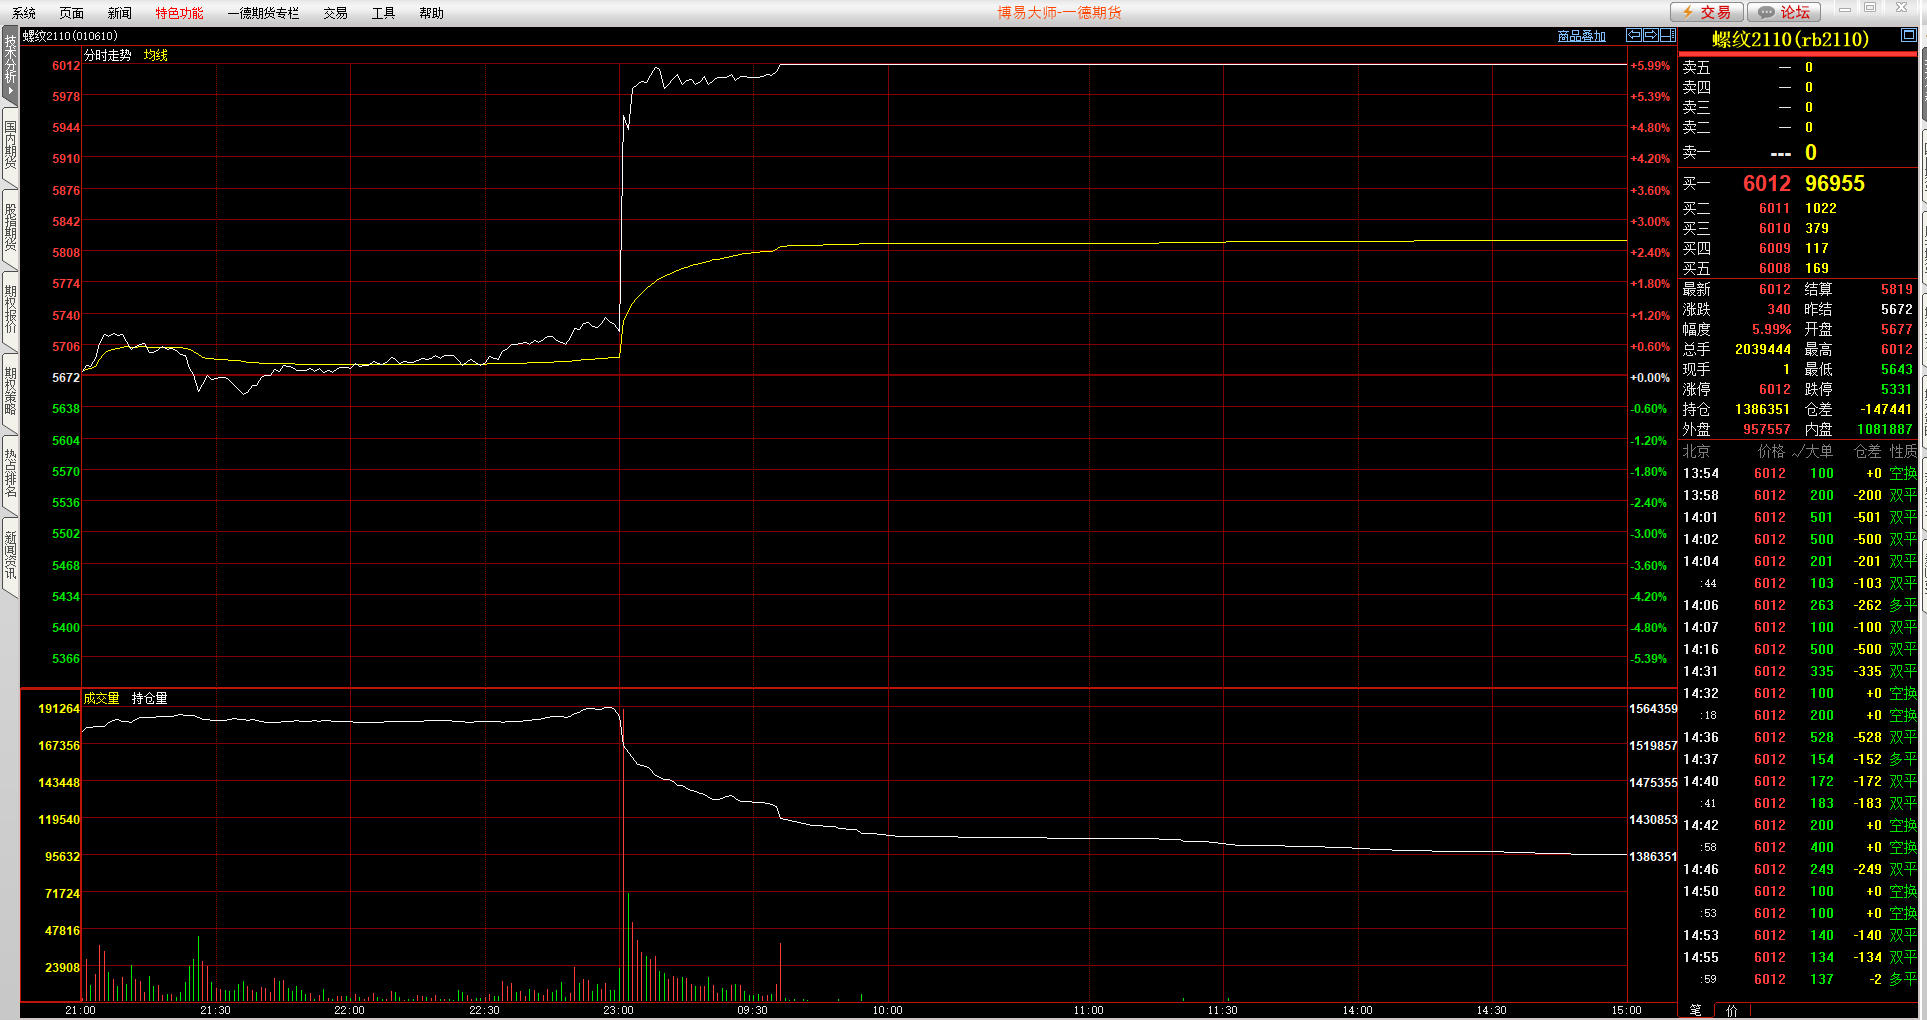Select the 热点排名 sidebar tab
1927x1020 pixels.
pos(10,473)
